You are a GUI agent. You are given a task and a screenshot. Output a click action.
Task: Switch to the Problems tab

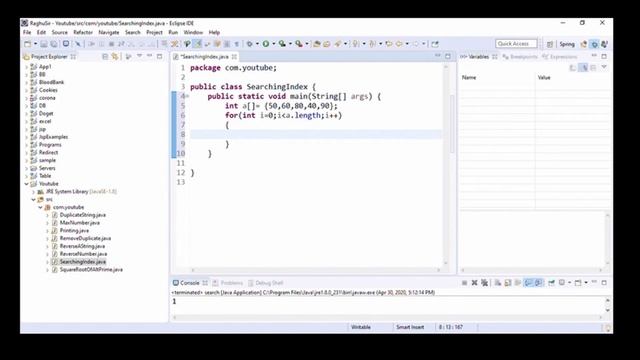pyautogui.click(x=228, y=283)
